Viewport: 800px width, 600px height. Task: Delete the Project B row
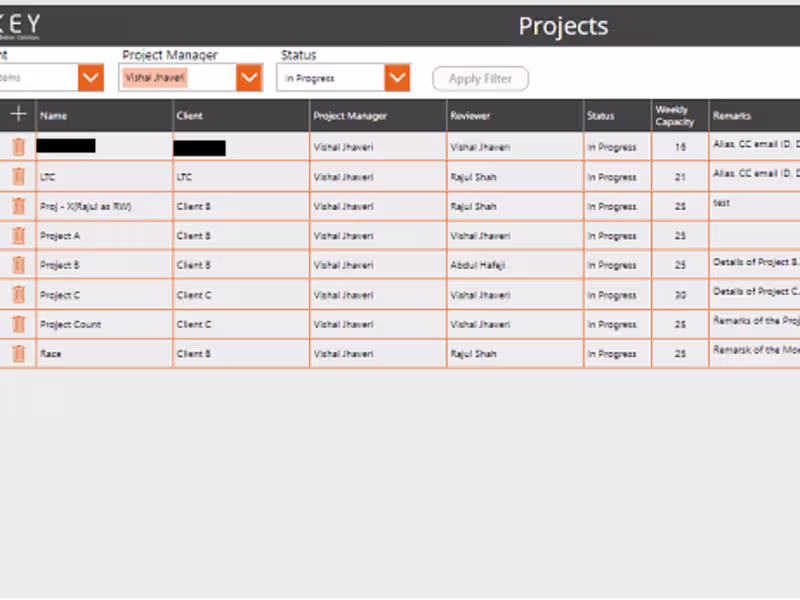pos(17,265)
